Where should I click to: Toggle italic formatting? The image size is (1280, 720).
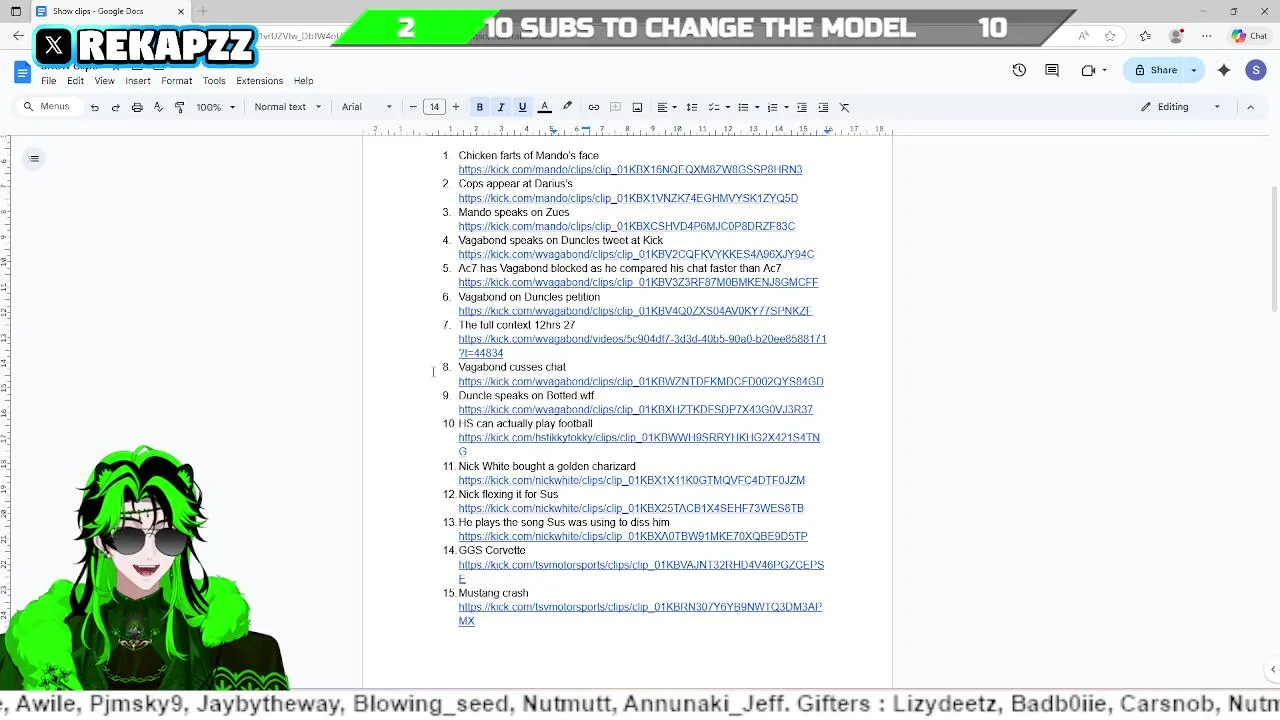tap(501, 107)
